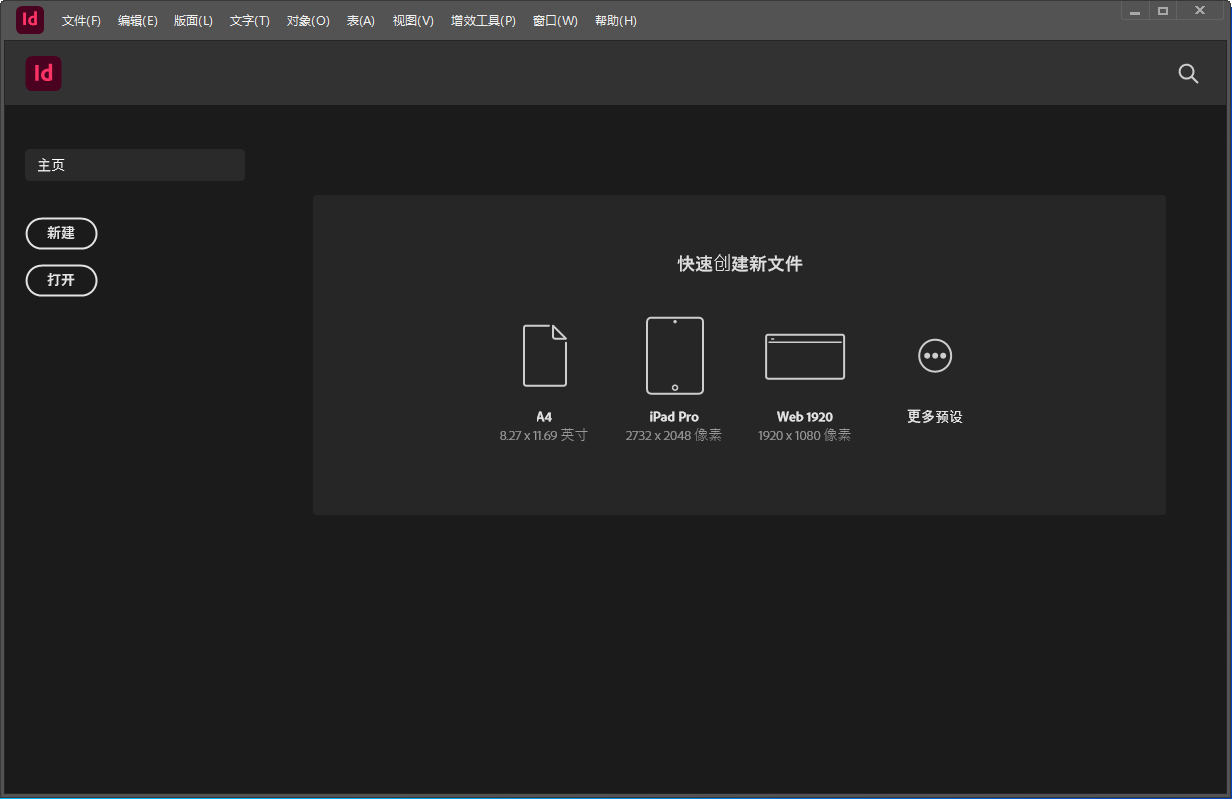Choose the iPad Pro tablet preset icon

(x=675, y=355)
